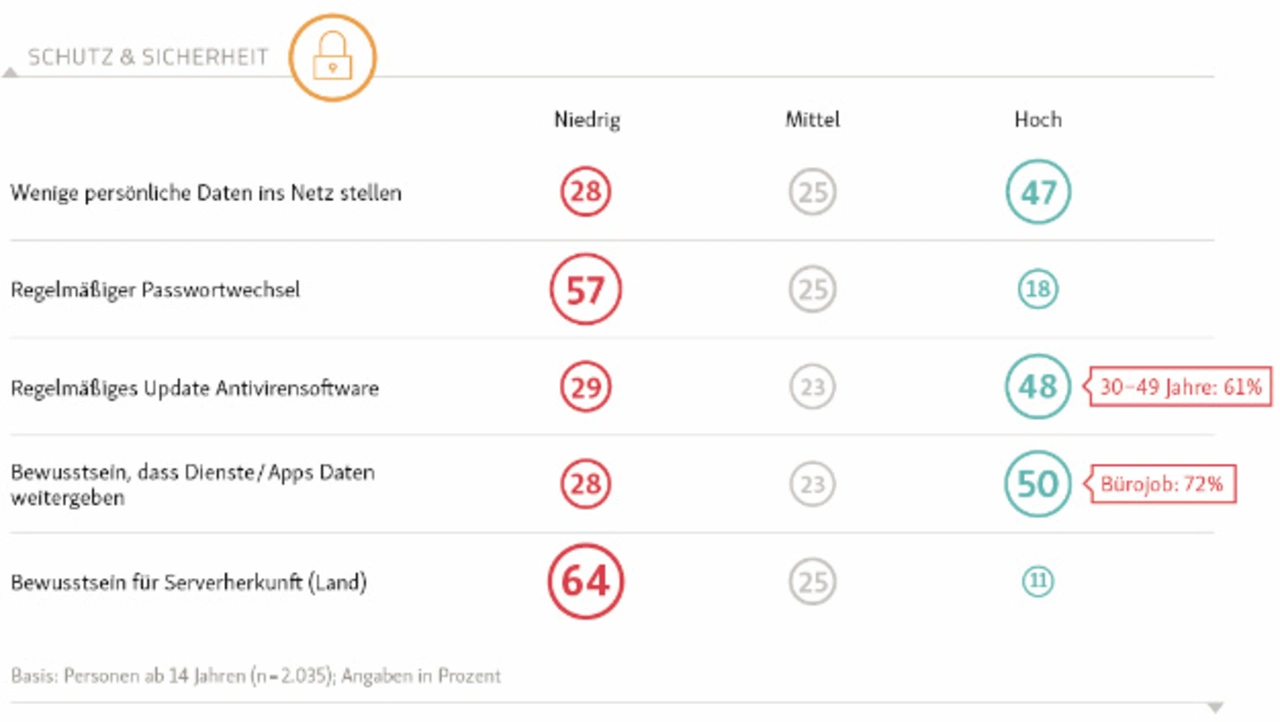
Task: Click the teal 50 circle beside Bürojob
Action: pyautogui.click(x=1038, y=484)
